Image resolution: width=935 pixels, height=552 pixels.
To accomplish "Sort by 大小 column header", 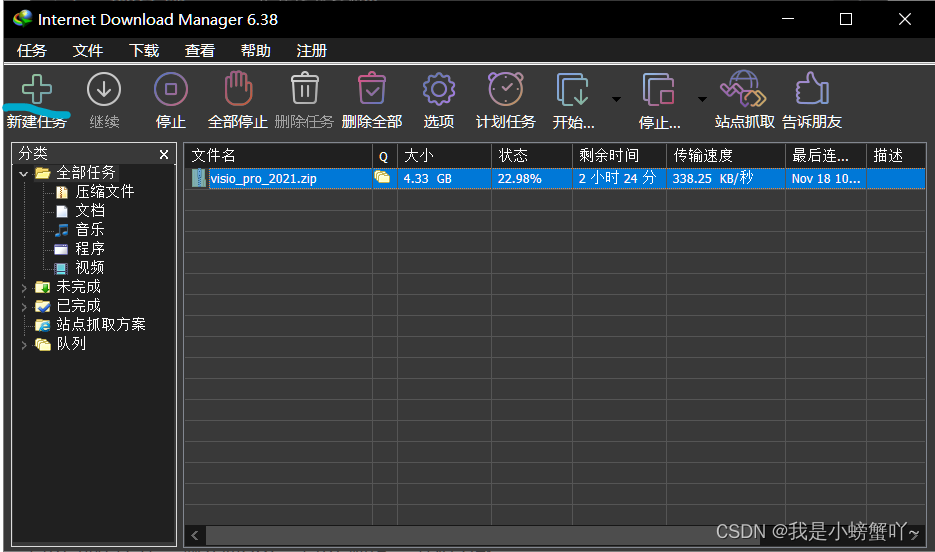I will pyautogui.click(x=444, y=156).
